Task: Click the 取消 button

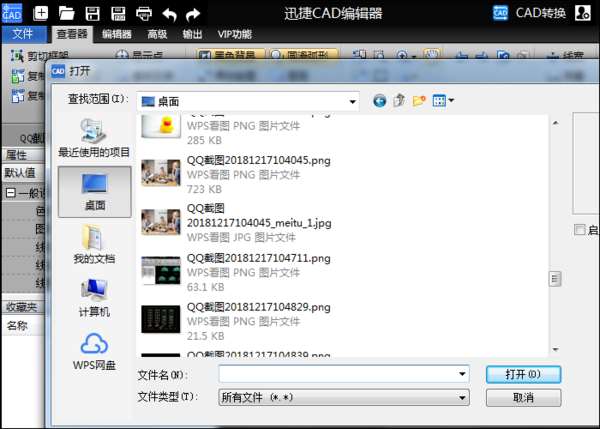Action: pyautogui.click(x=523, y=398)
